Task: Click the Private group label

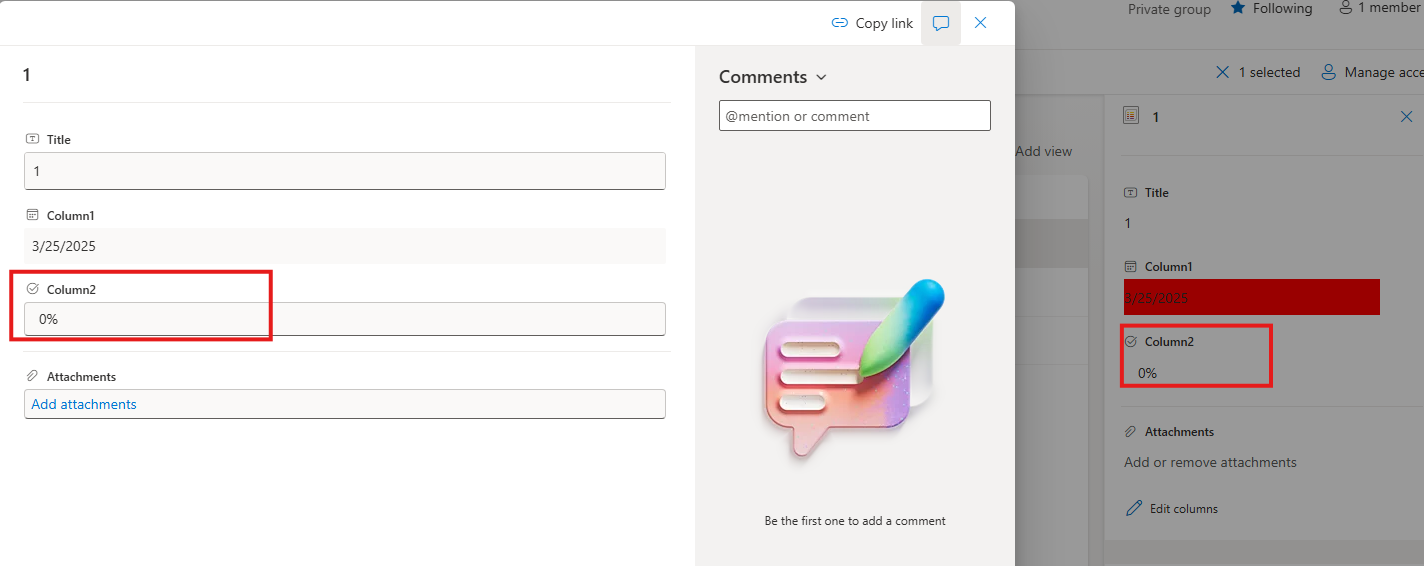Action: pos(1169,9)
